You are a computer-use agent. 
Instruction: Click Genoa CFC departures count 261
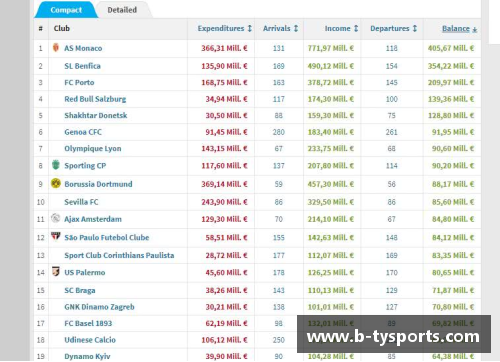pyautogui.click(x=392, y=132)
